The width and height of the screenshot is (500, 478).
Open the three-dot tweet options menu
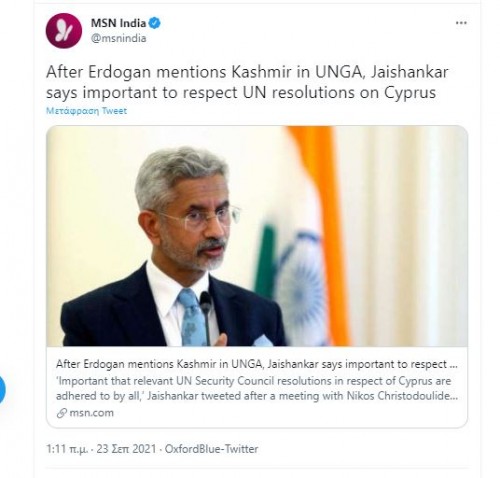[461, 23]
